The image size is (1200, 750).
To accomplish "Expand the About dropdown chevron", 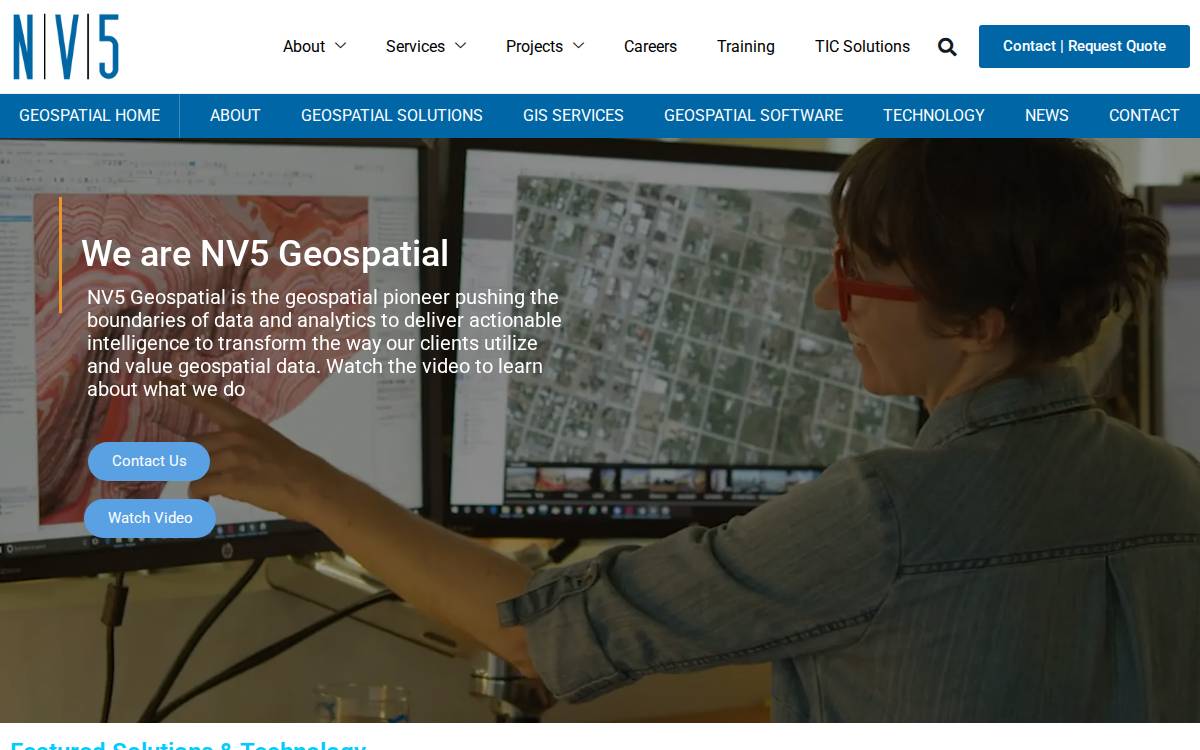I will 340,46.
